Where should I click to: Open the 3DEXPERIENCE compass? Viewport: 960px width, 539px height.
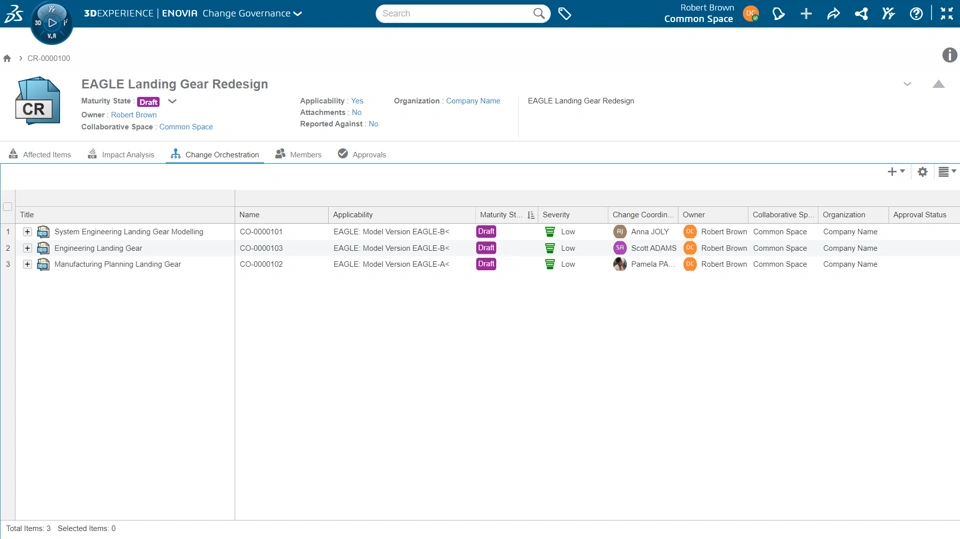click(51, 23)
